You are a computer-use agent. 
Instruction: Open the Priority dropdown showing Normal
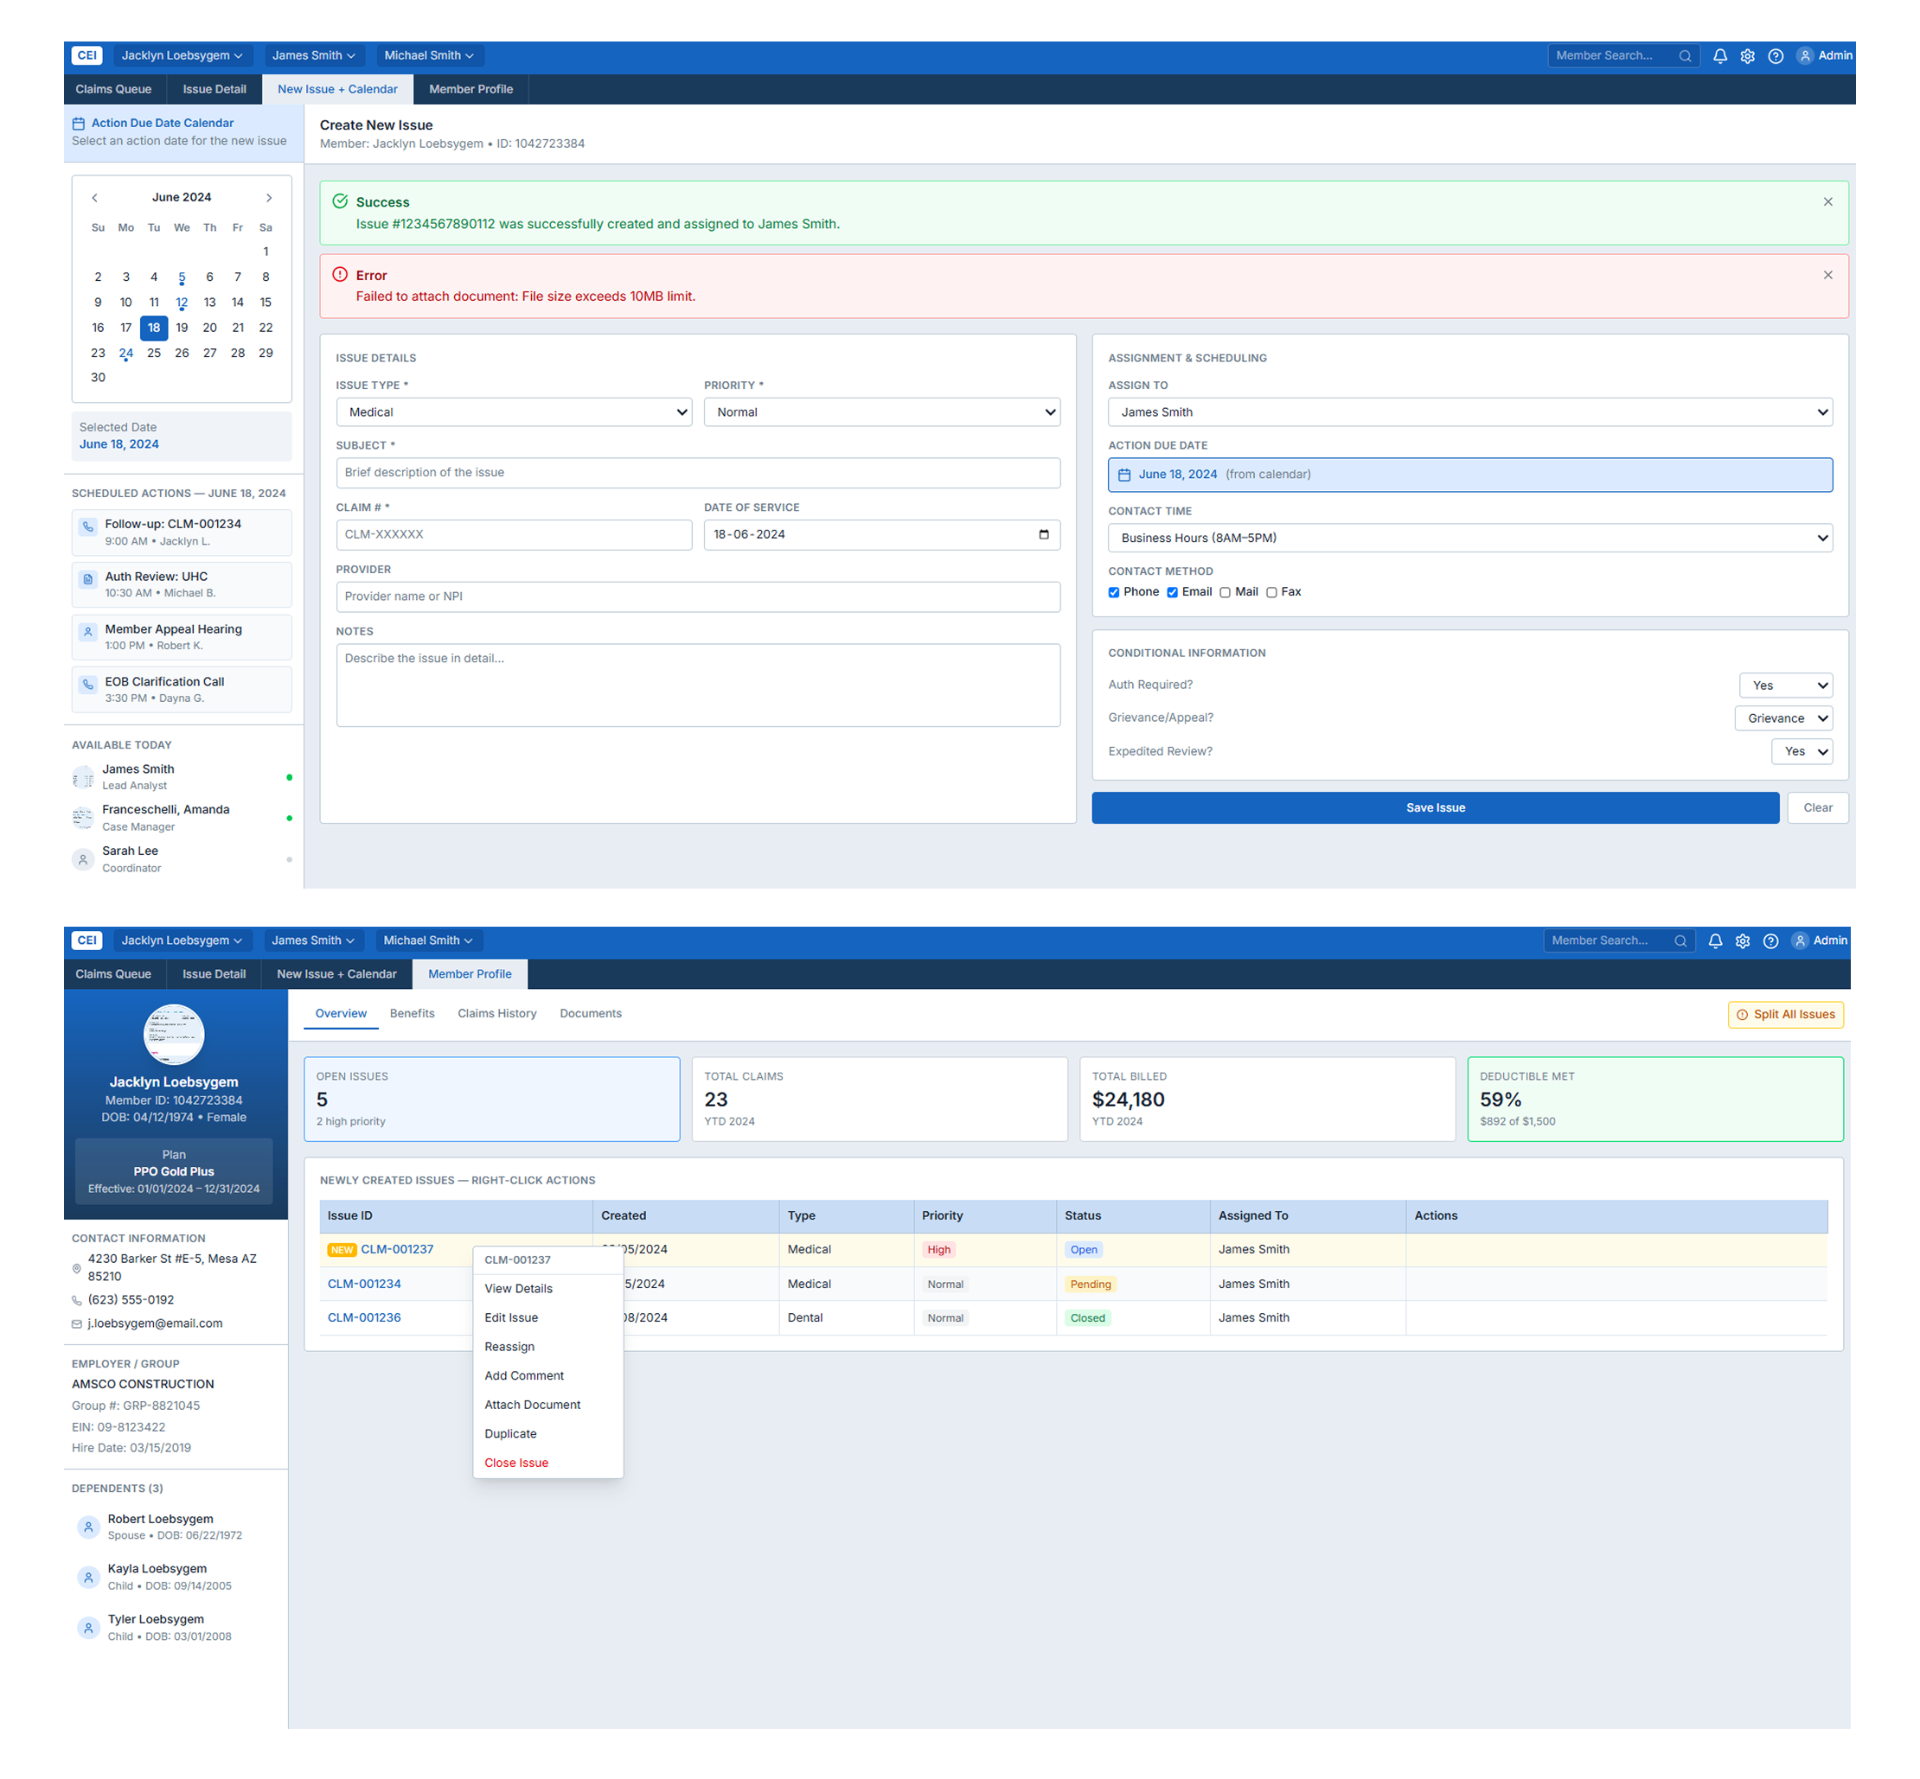(881, 412)
